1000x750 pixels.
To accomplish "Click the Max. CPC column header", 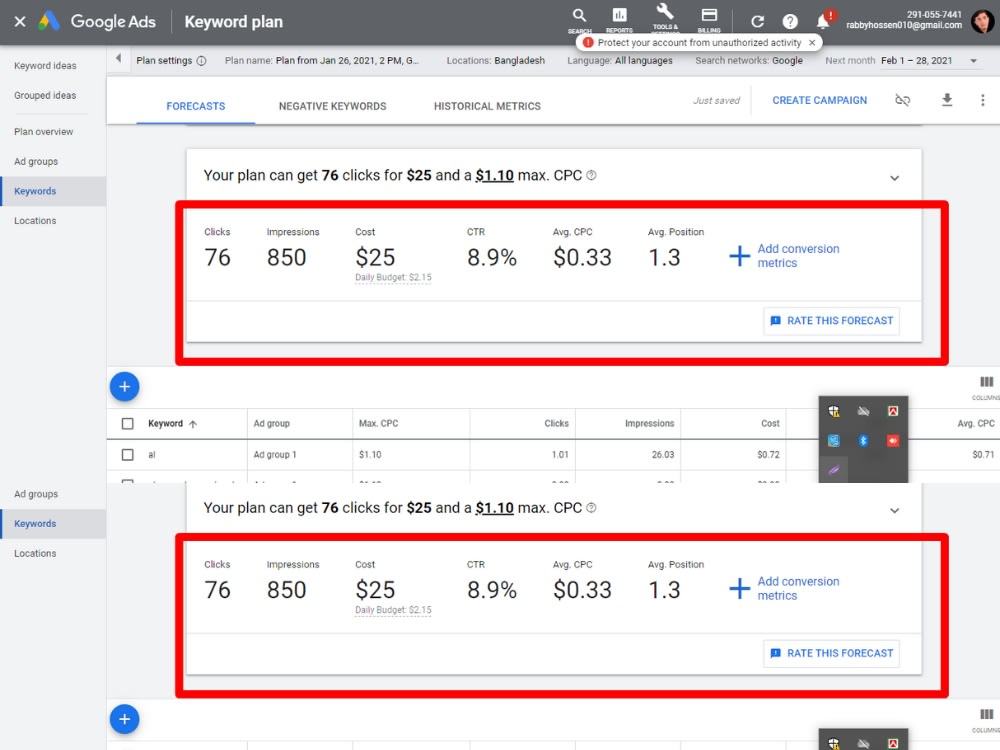I will pyautogui.click(x=378, y=423).
